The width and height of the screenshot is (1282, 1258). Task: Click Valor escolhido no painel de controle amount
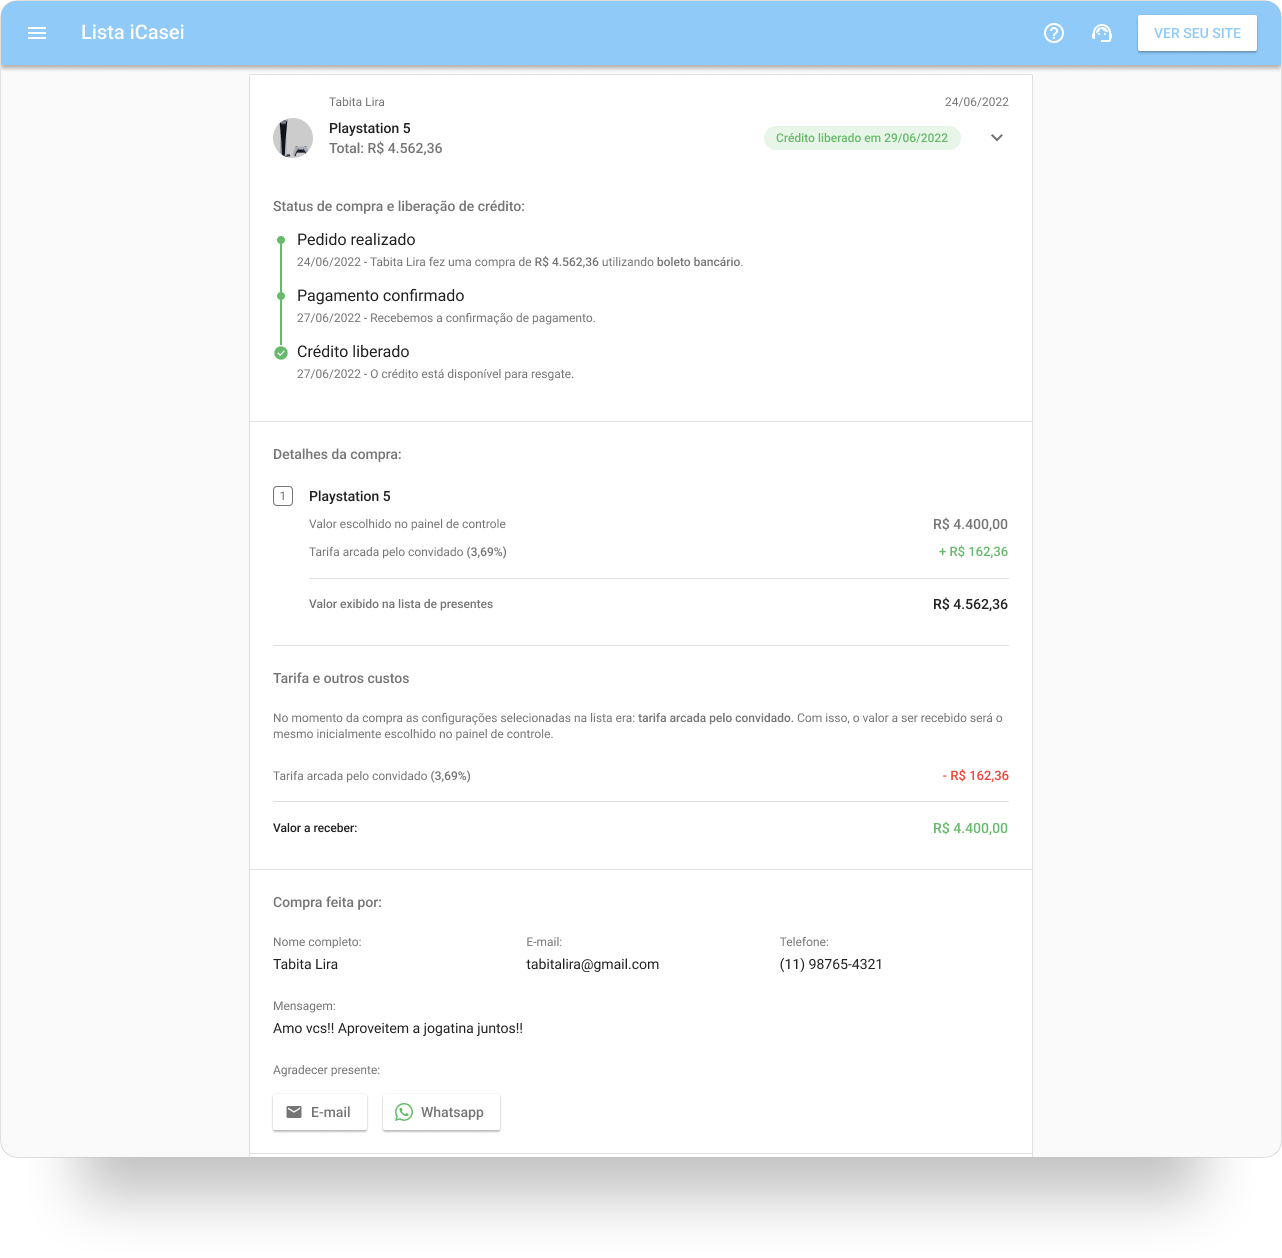[970, 524]
